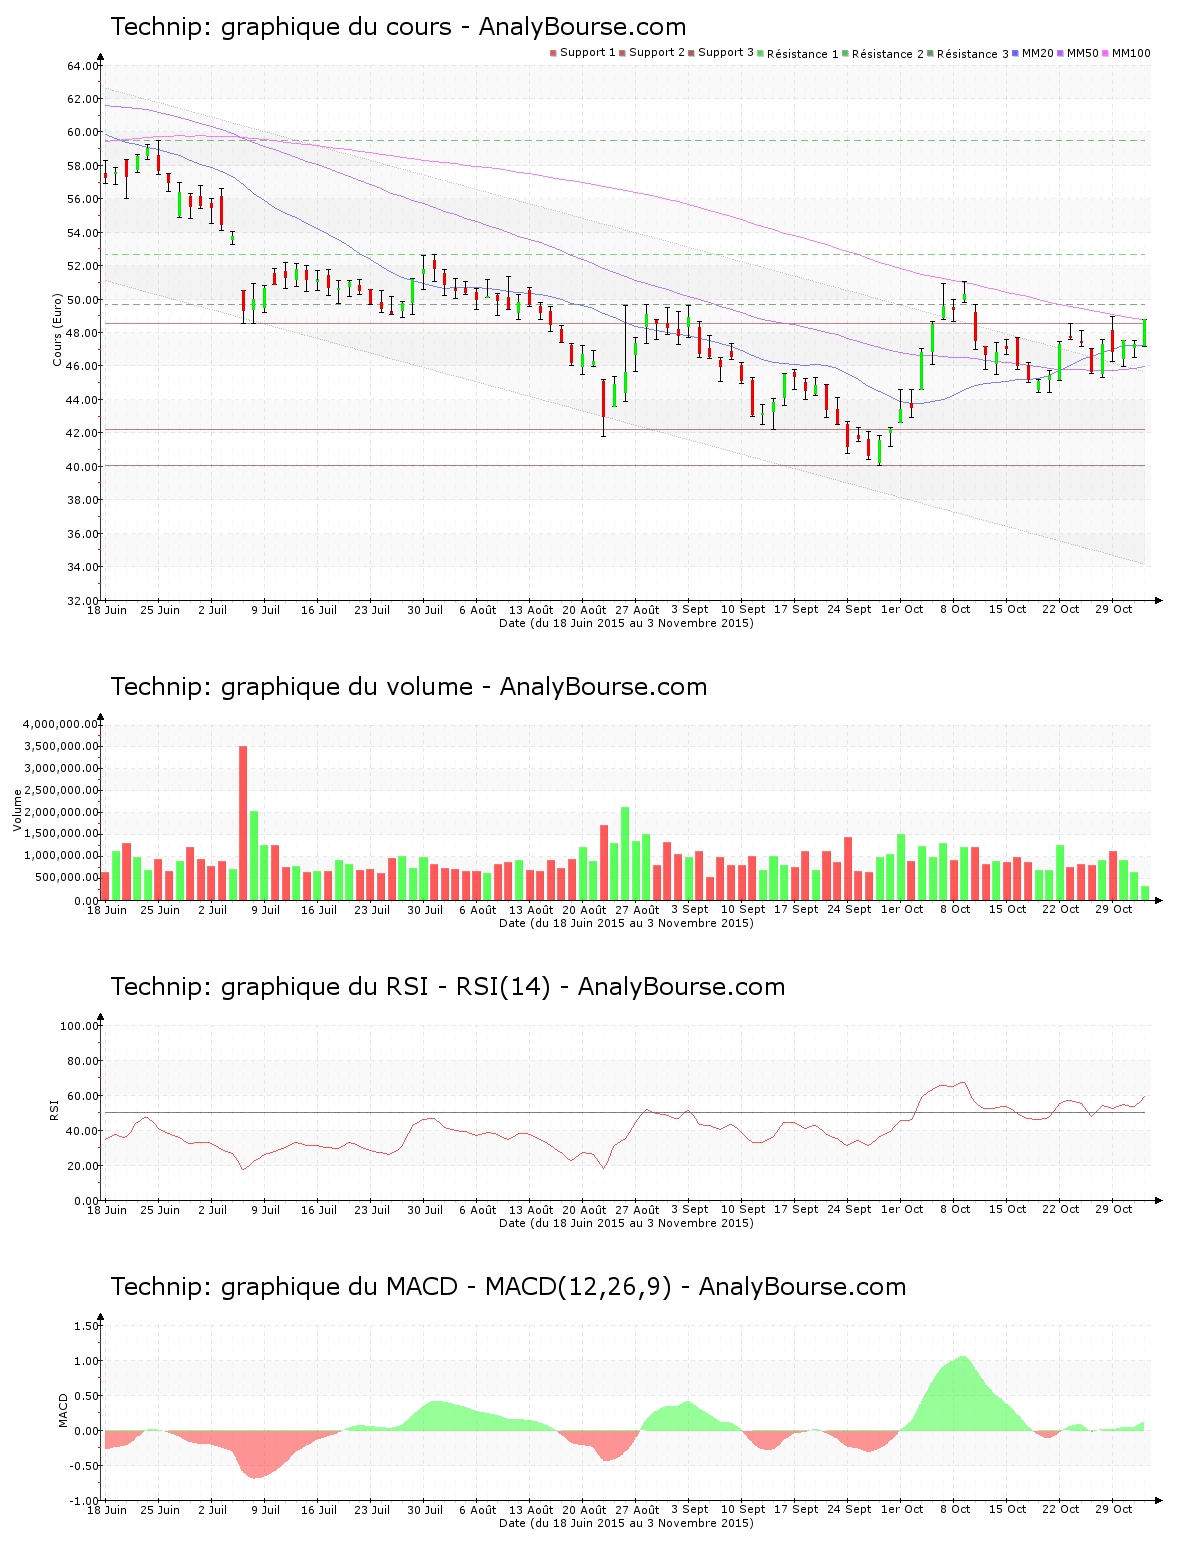Click the 'Cours (Euro)' axis label

(x=57, y=330)
